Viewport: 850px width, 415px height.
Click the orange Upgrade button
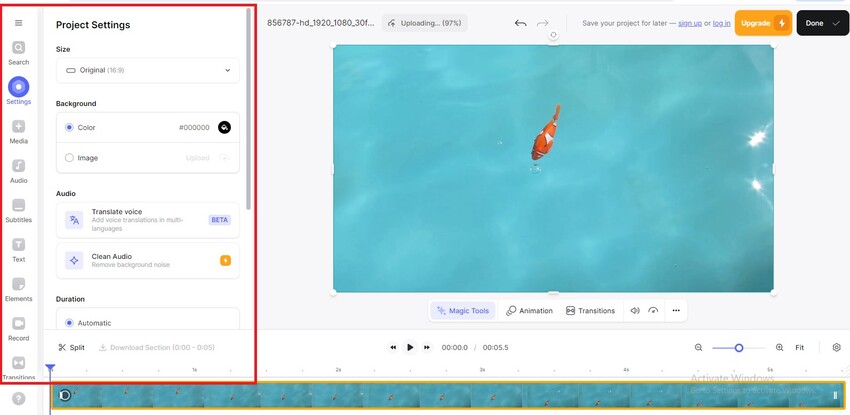[x=763, y=23]
